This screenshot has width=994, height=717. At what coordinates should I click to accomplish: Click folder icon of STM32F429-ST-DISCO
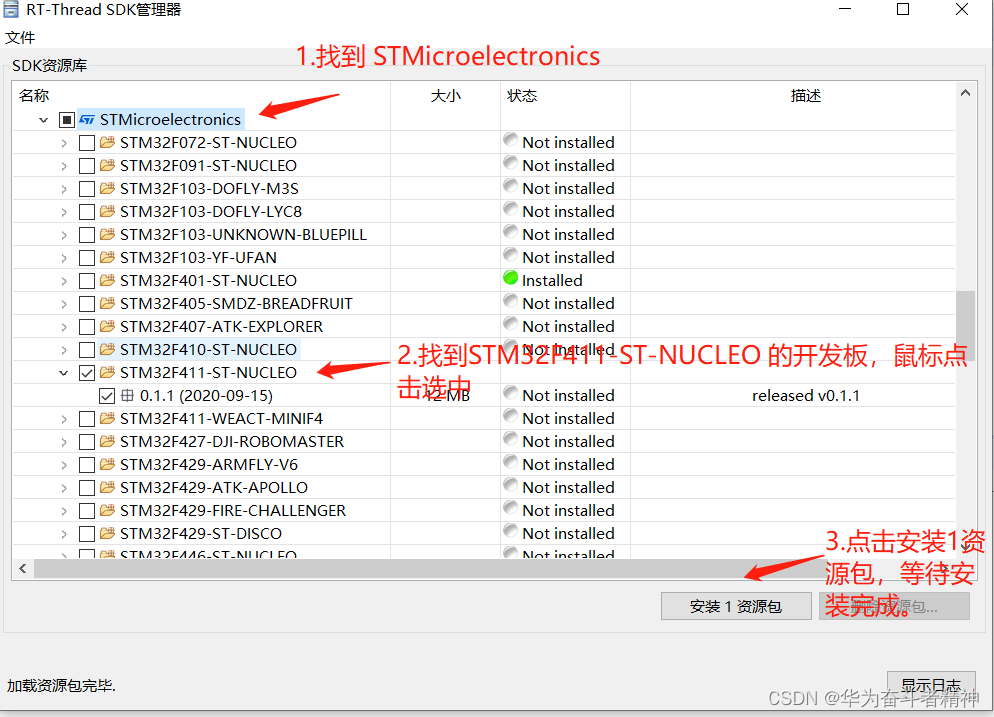107,533
